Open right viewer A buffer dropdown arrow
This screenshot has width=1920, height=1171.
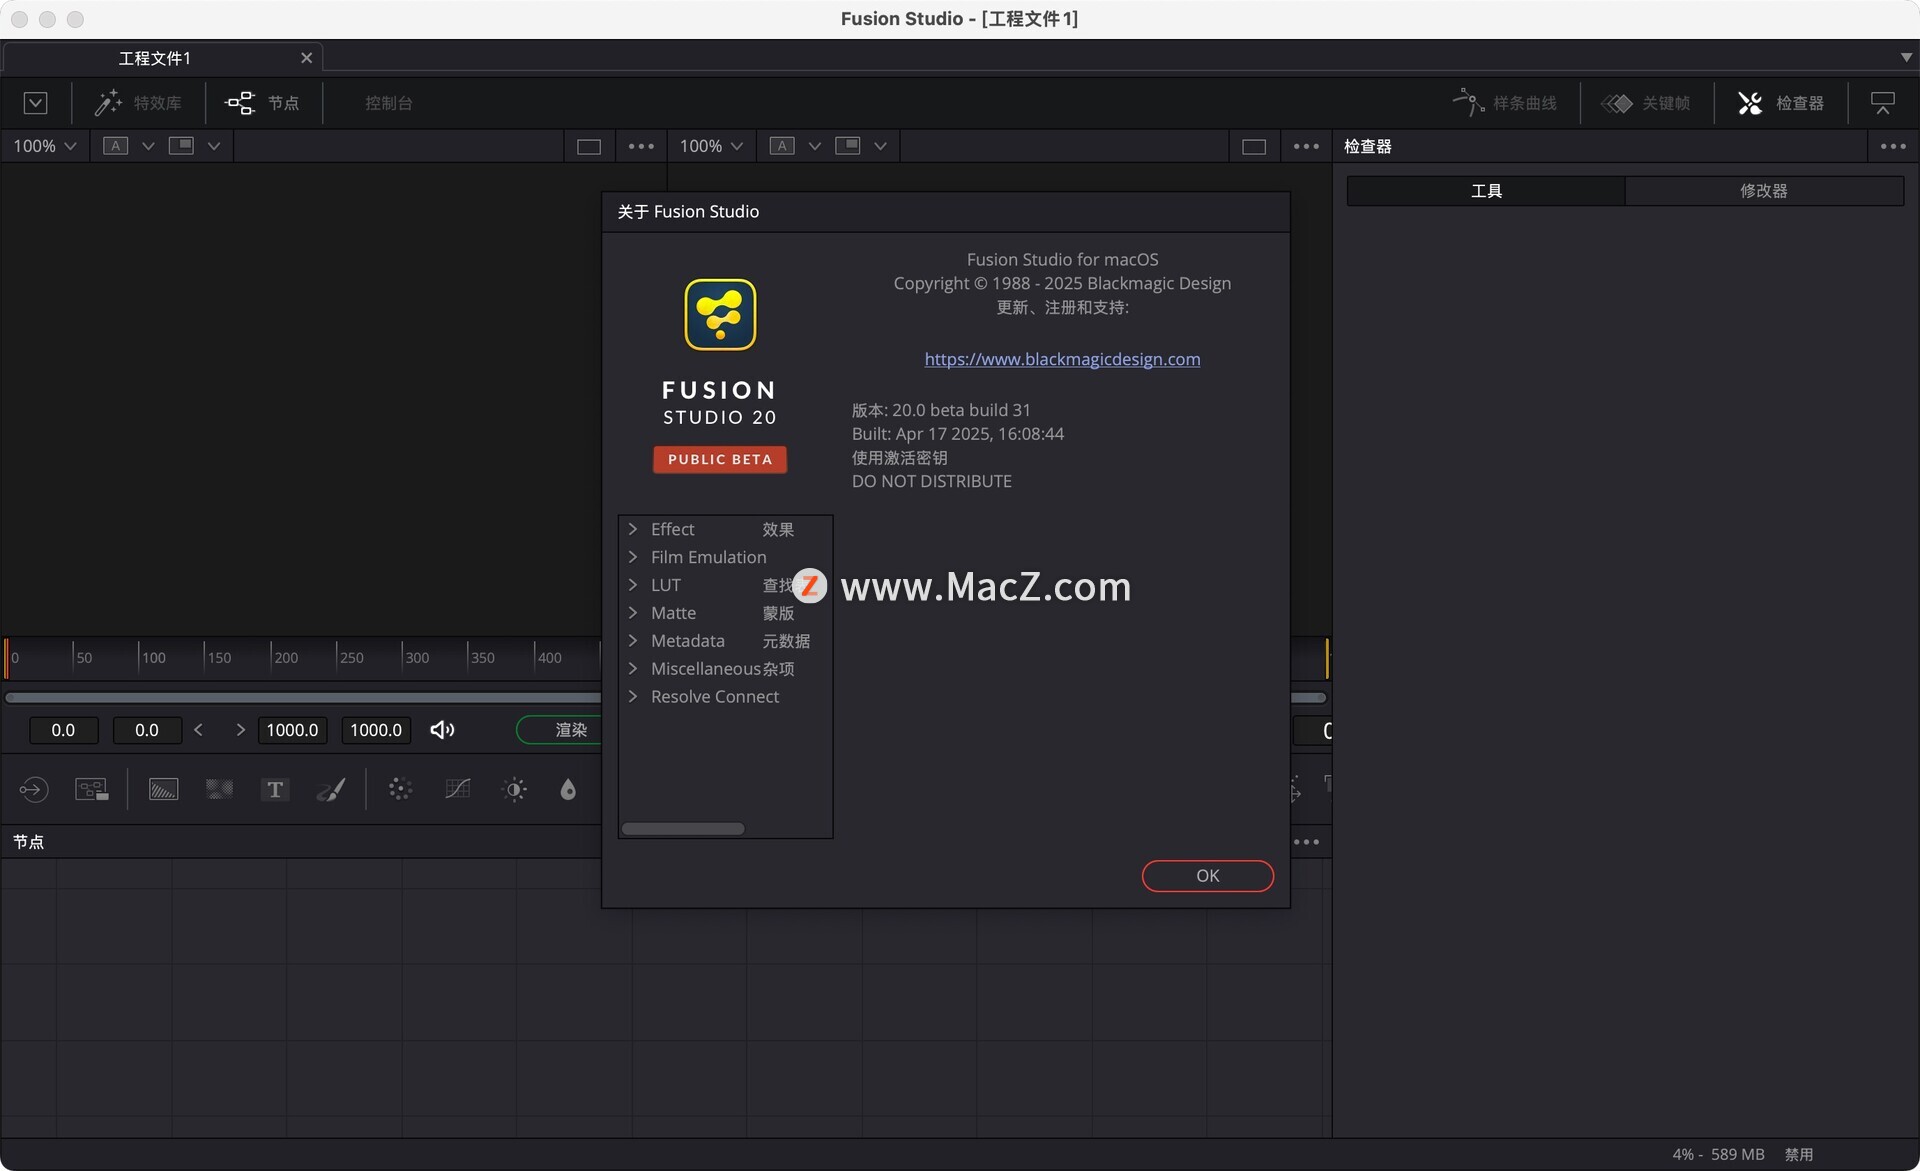(x=815, y=146)
